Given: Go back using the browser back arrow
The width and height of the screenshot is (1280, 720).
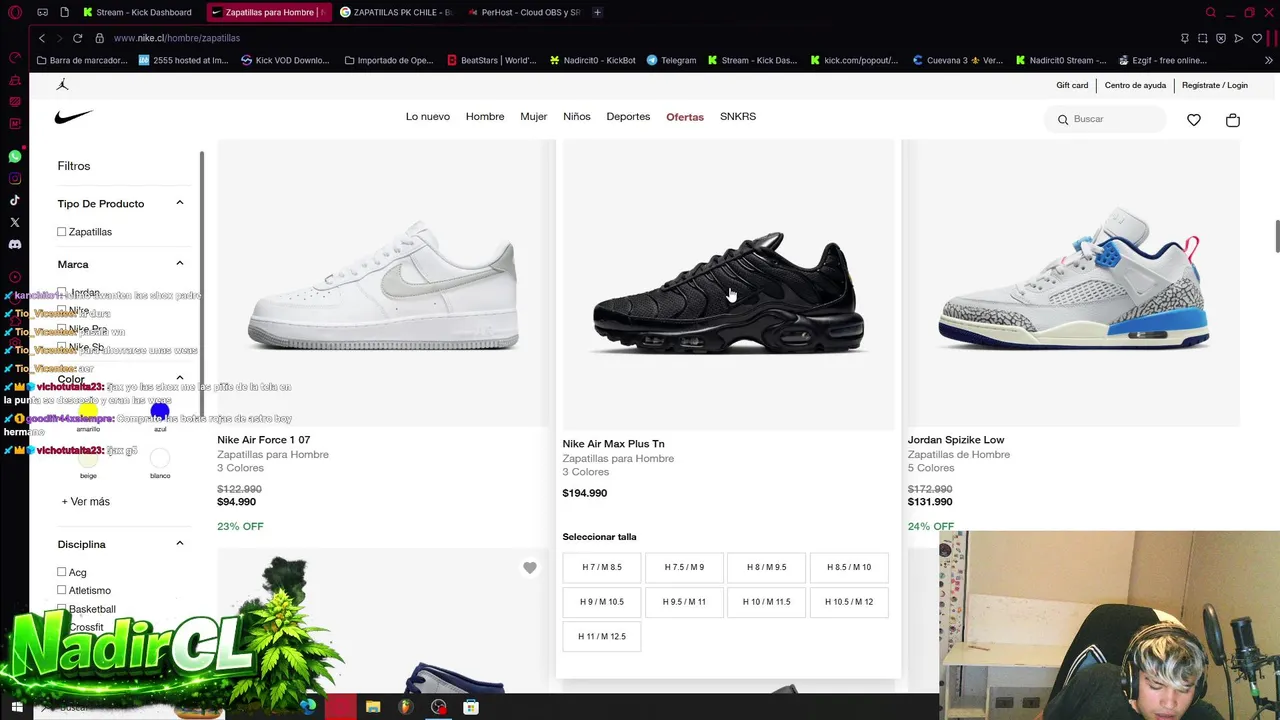Looking at the screenshot, I should coord(42,38).
